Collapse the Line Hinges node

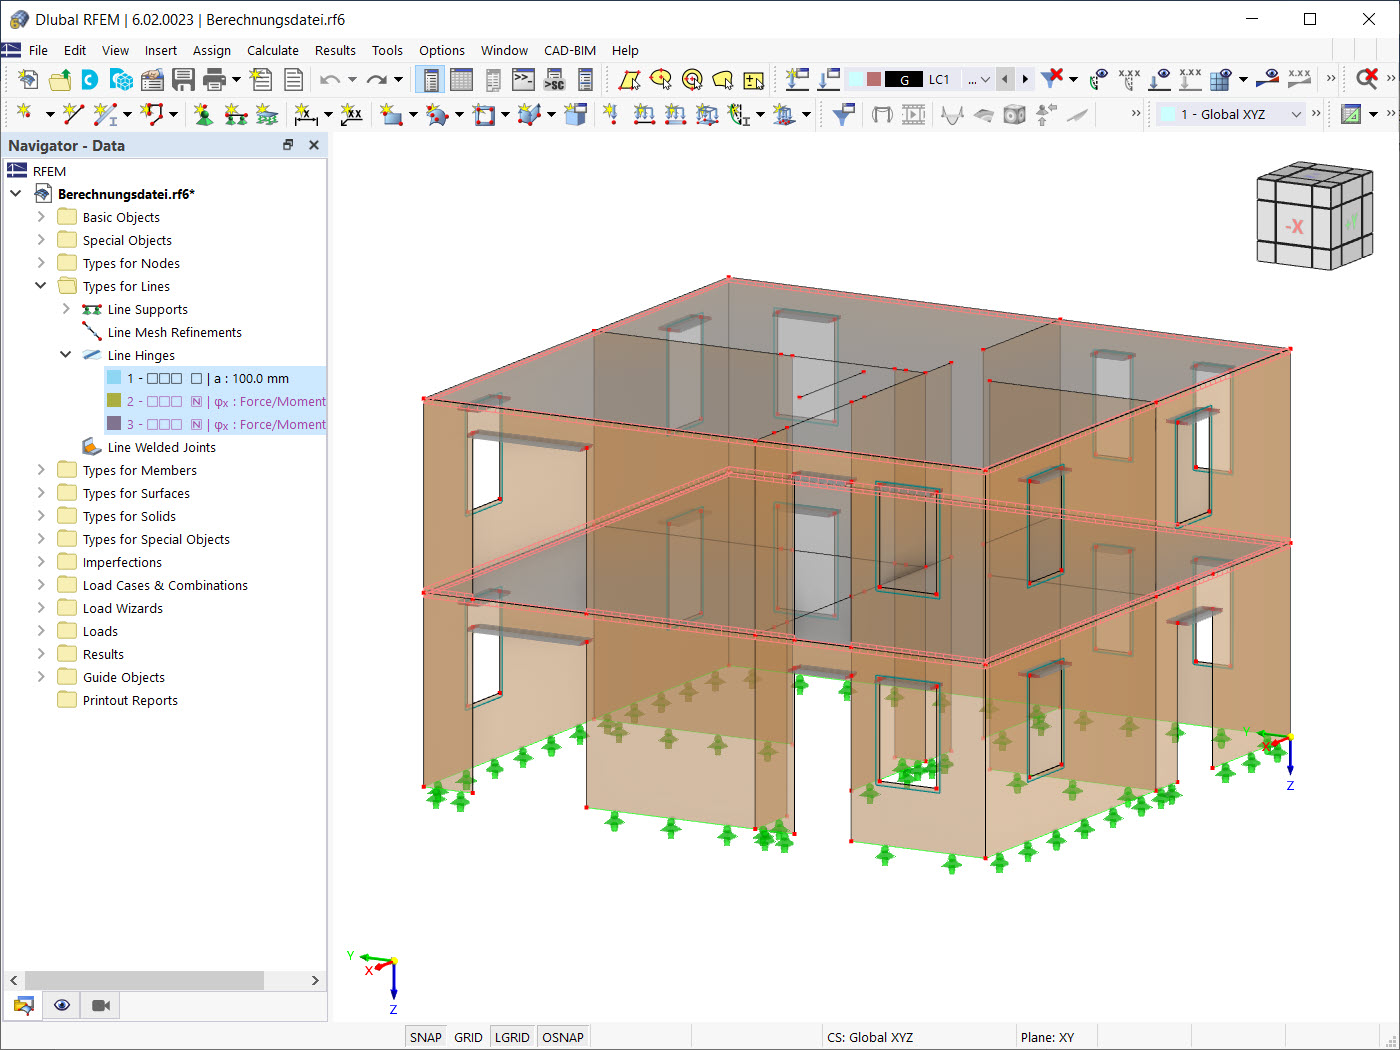coord(66,355)
